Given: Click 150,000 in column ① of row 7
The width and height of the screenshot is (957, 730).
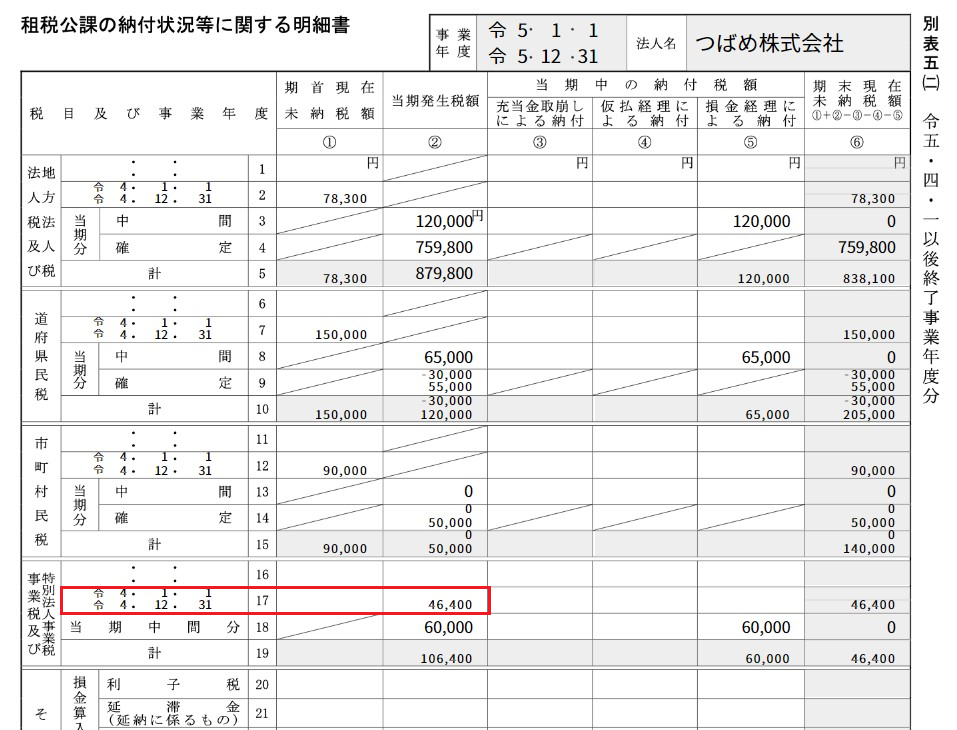Looking at the screenshot, I should 341,334.
